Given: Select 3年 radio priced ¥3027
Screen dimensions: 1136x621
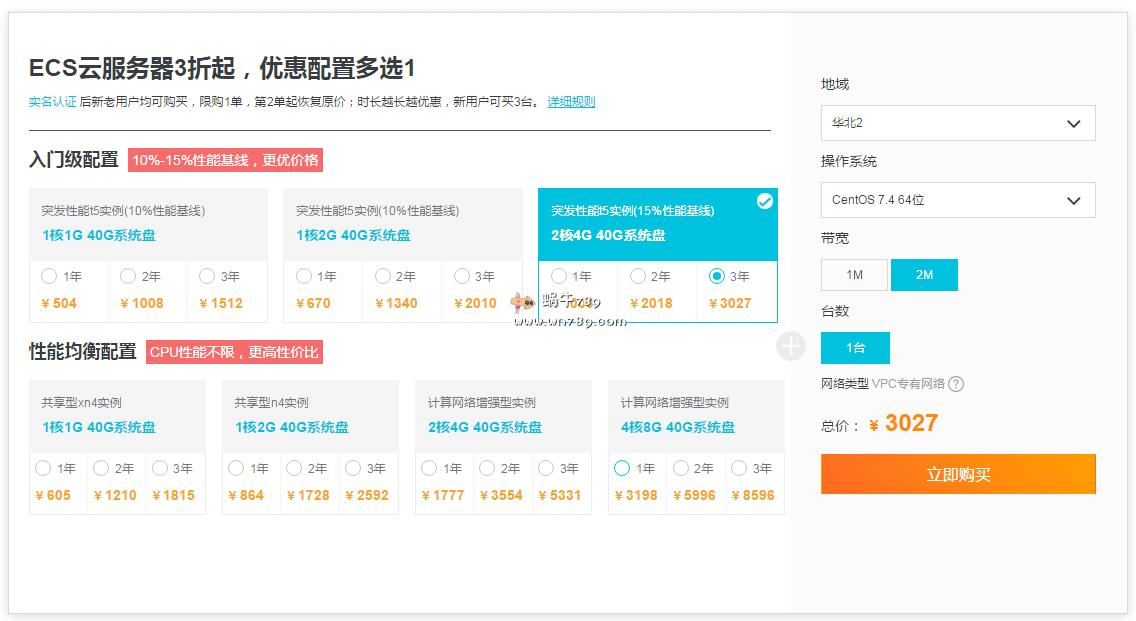Looking at the screenshot, I should (x=717, y=277).
